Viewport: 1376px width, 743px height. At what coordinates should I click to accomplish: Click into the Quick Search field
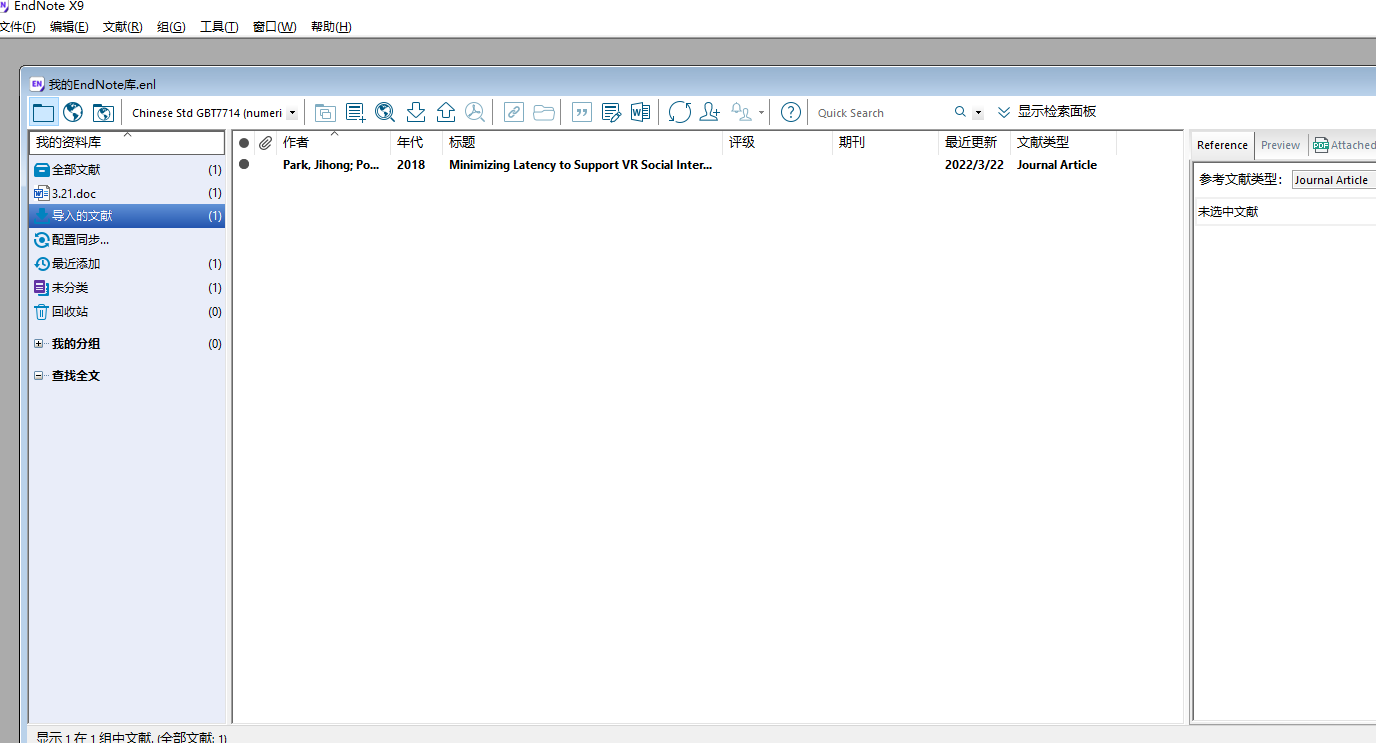tap(880, 113)
